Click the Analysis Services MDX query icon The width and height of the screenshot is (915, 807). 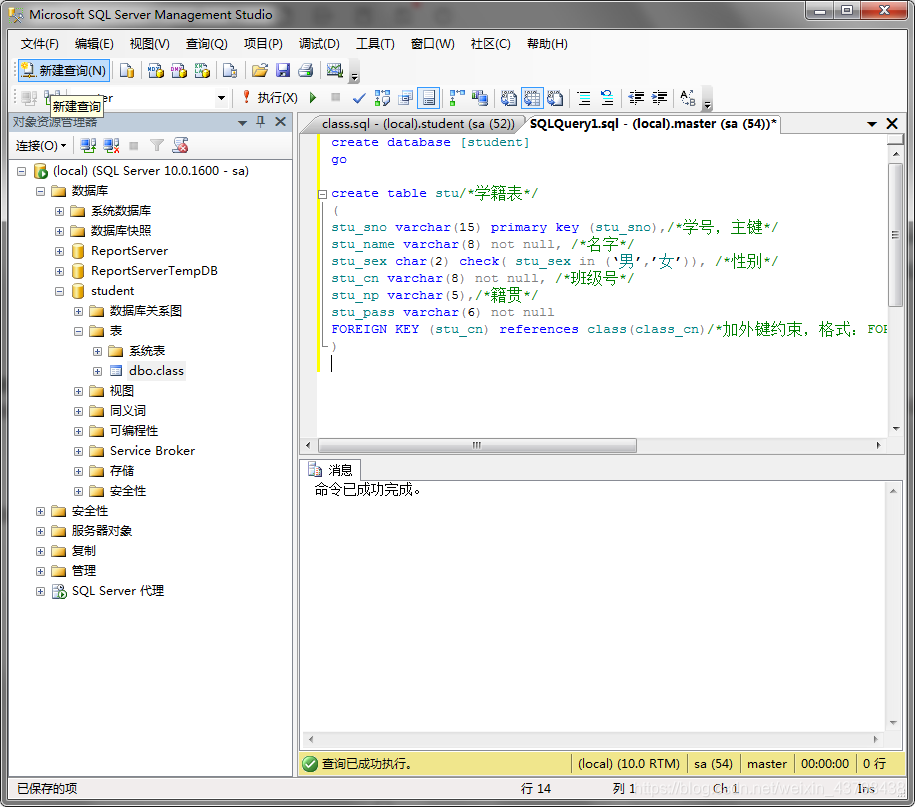155,71
